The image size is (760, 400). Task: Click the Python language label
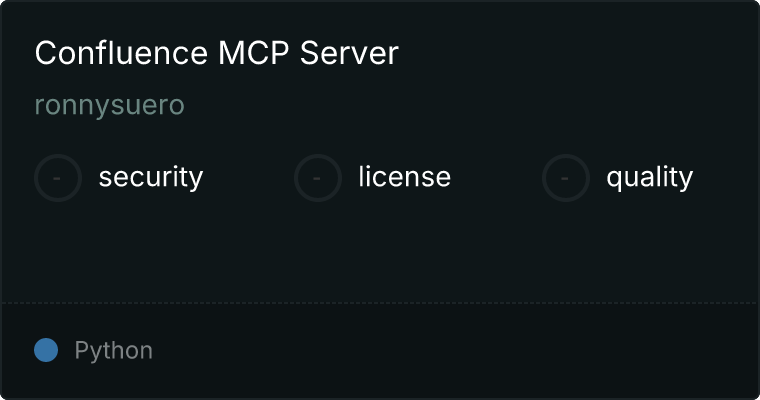coord(114,351)
